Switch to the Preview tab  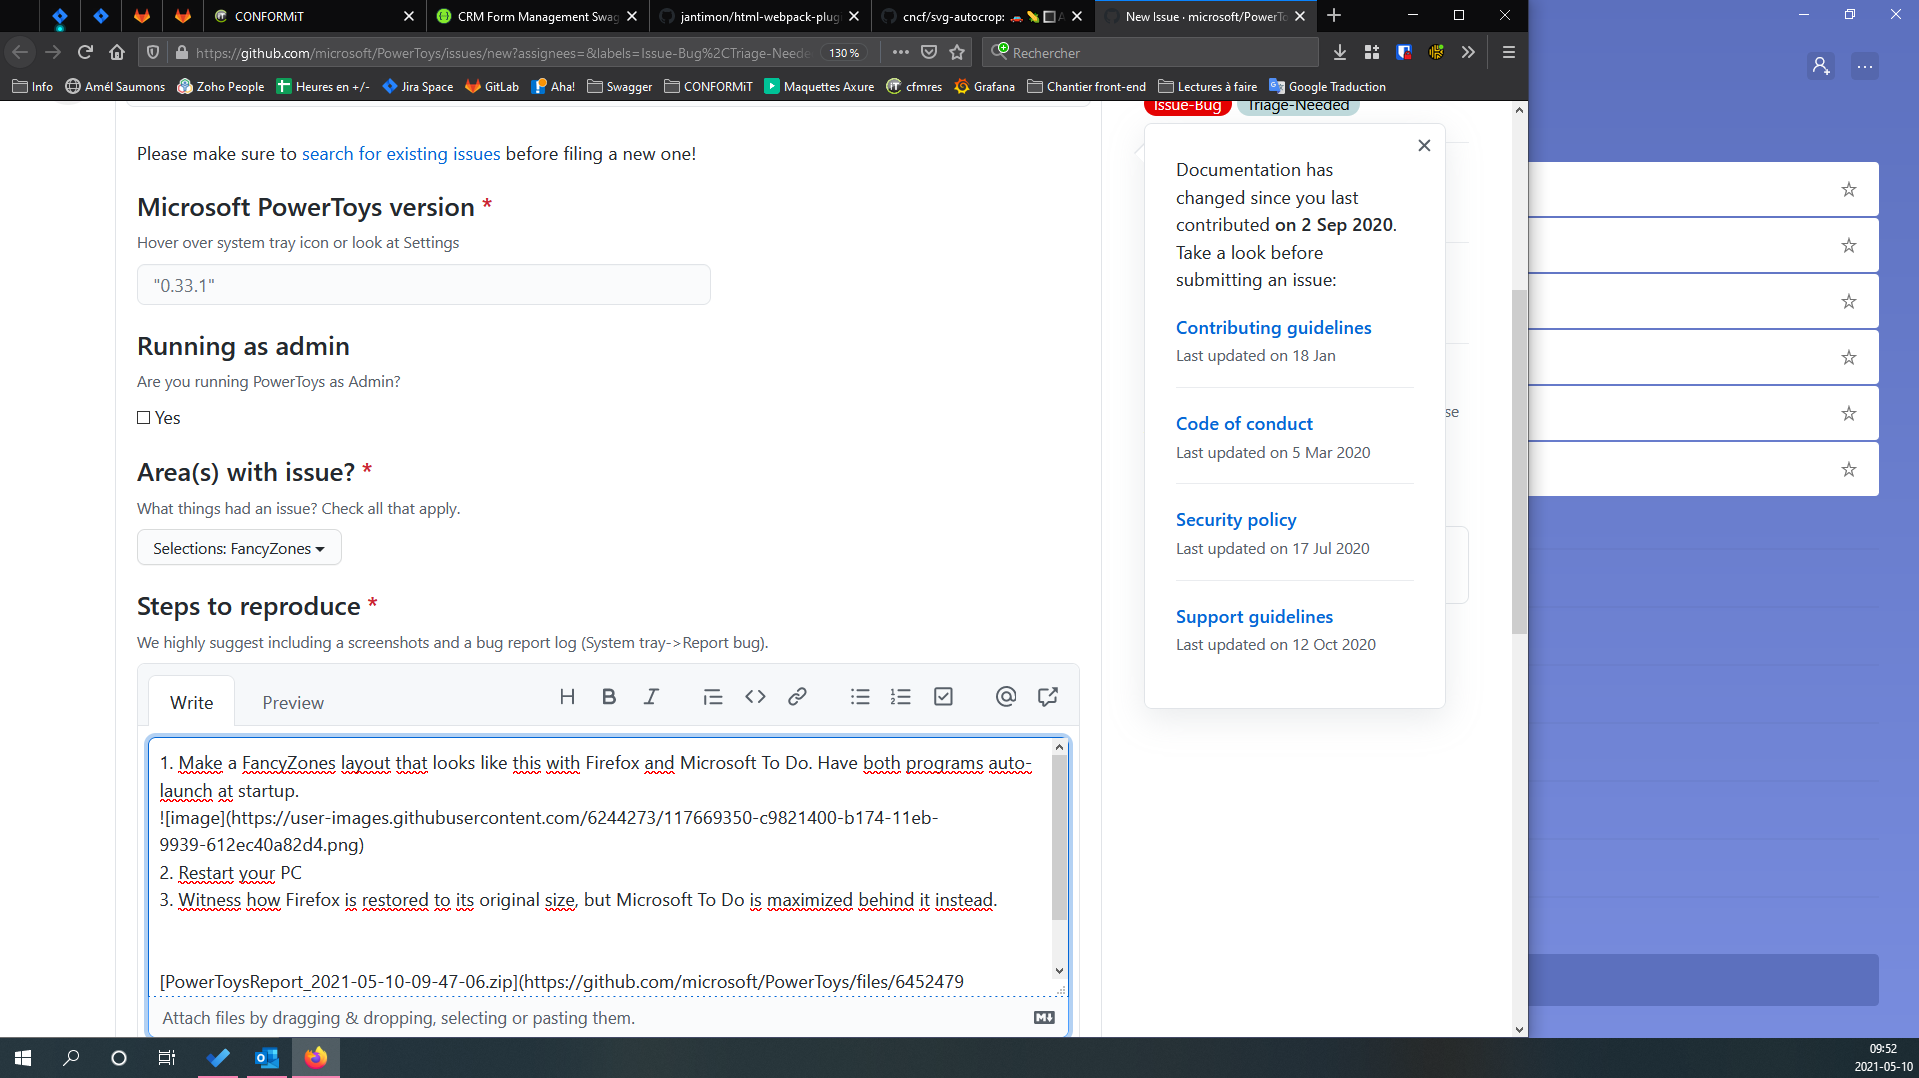[292, 702]
